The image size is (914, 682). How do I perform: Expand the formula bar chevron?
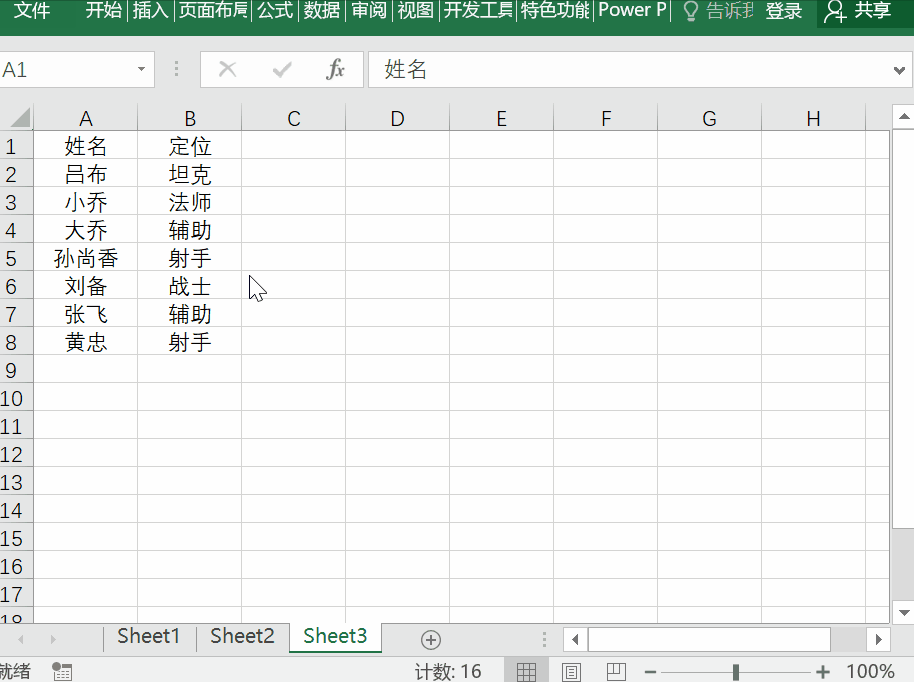[899, 71]
